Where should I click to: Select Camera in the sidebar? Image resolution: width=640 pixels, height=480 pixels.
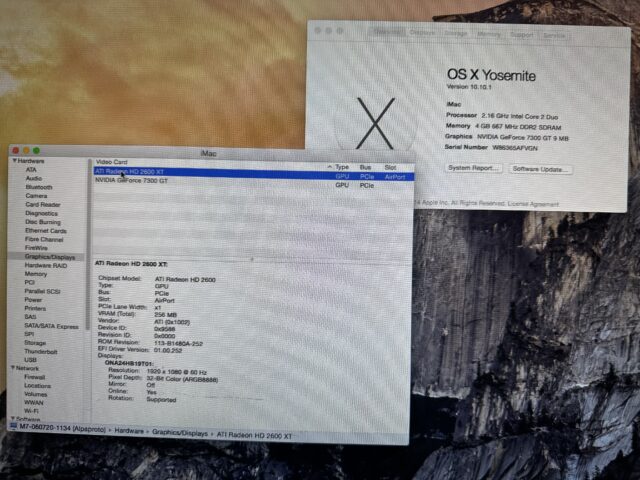point(36,196)
